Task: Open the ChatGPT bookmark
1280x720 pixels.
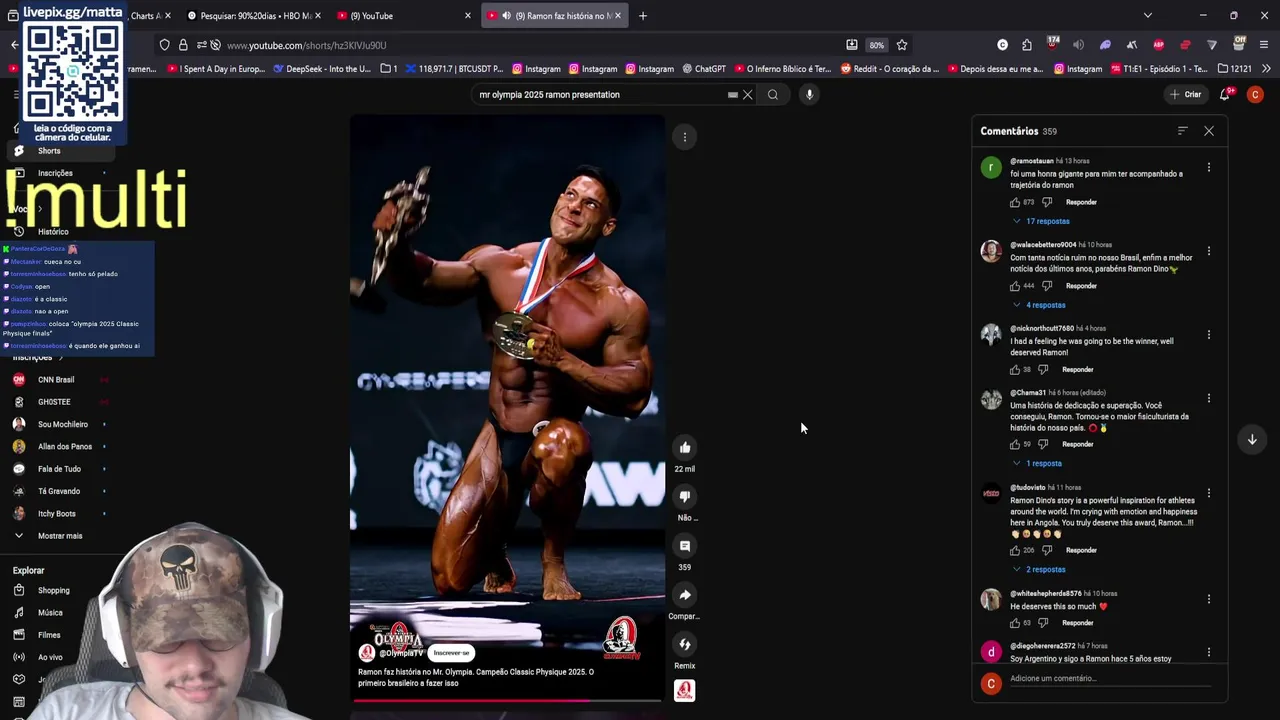Action: click(x=704, y=69)
